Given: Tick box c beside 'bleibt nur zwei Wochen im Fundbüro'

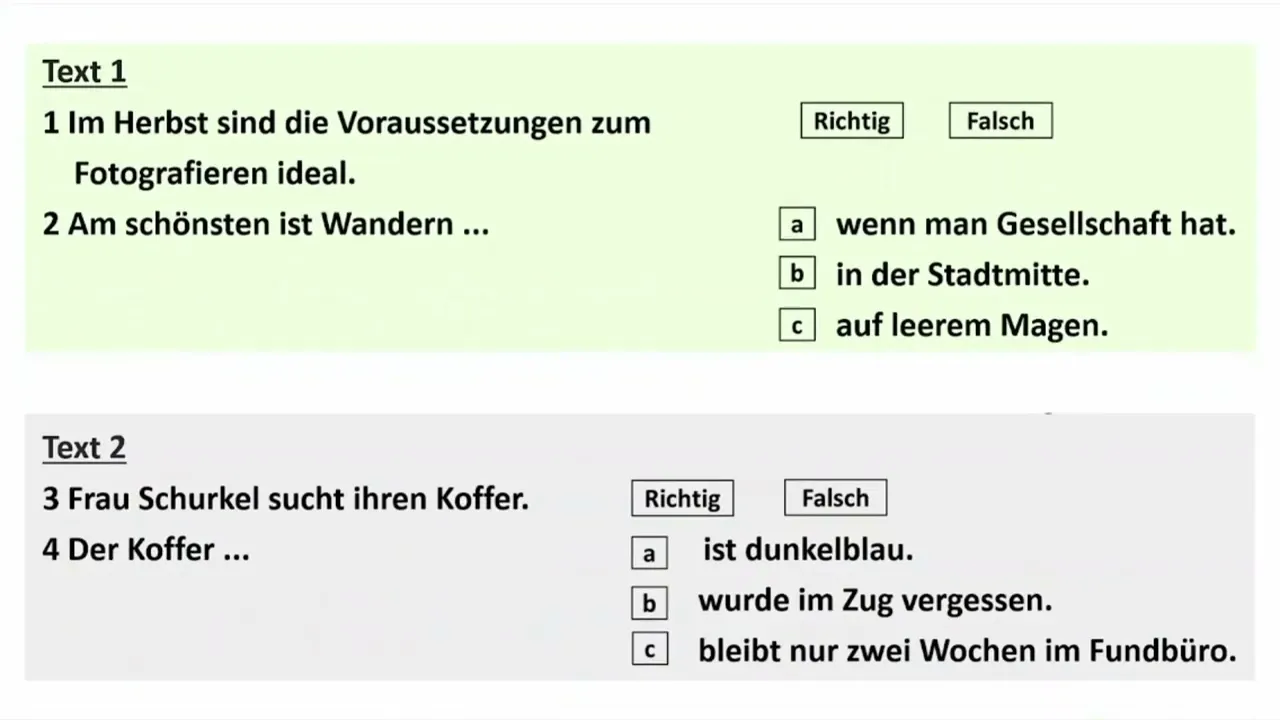Looking at the screenshot, I should (649, 650).
